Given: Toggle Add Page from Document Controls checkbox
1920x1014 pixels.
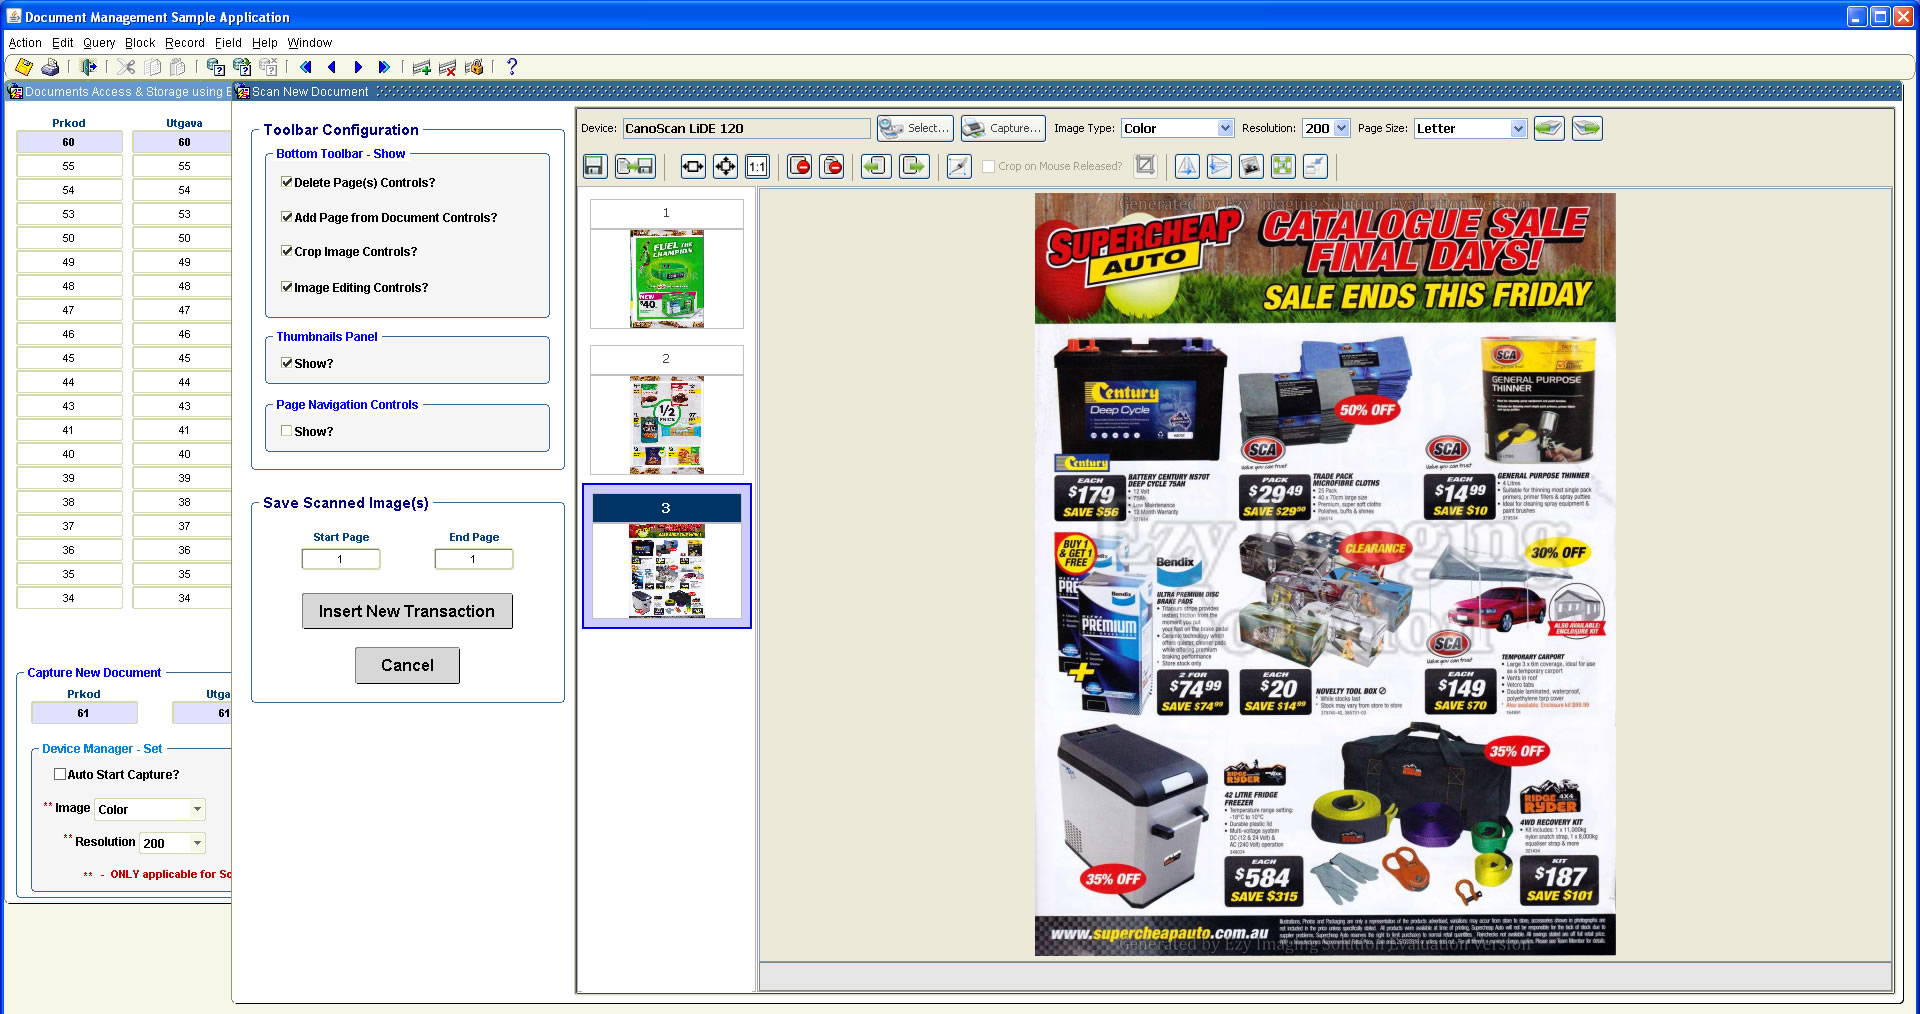Looking at the screenshot, I should pyautogui.click(x=287, y=217).
